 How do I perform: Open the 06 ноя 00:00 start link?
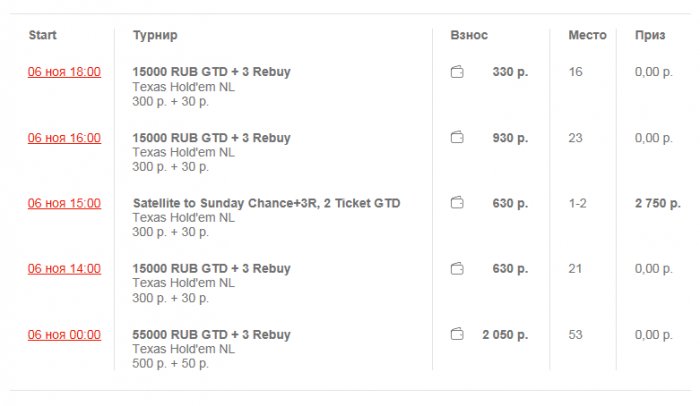click(64, 335)
